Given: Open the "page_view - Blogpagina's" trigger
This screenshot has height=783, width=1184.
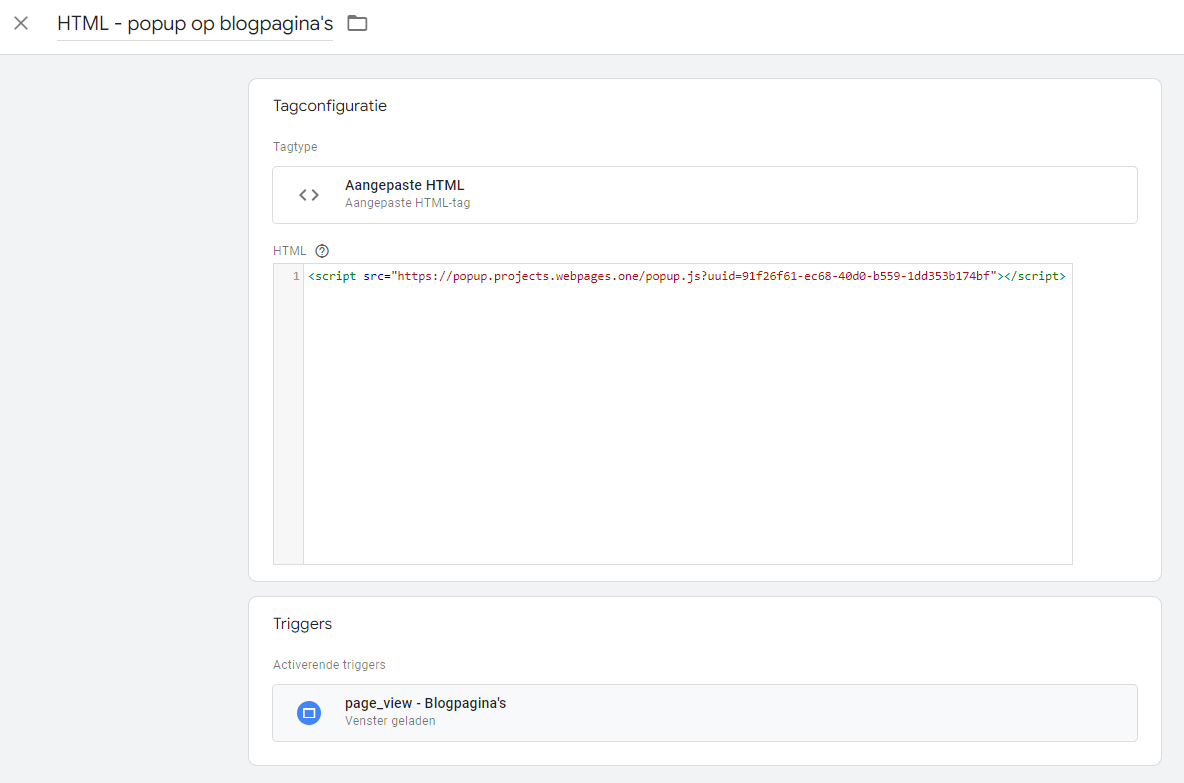Looking at the screenshot, I should point(425,703).
